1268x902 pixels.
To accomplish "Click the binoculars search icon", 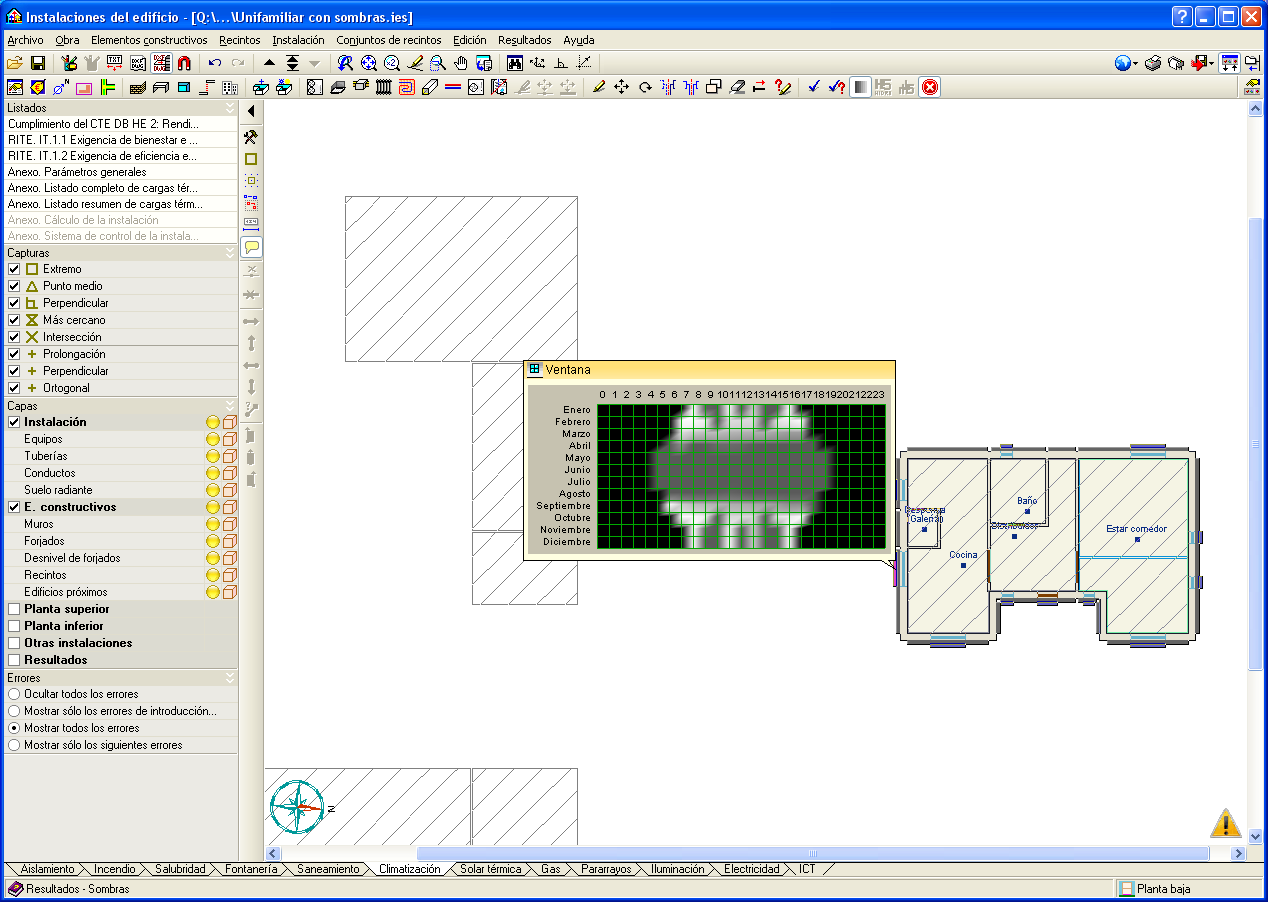I will pos(515,63).
